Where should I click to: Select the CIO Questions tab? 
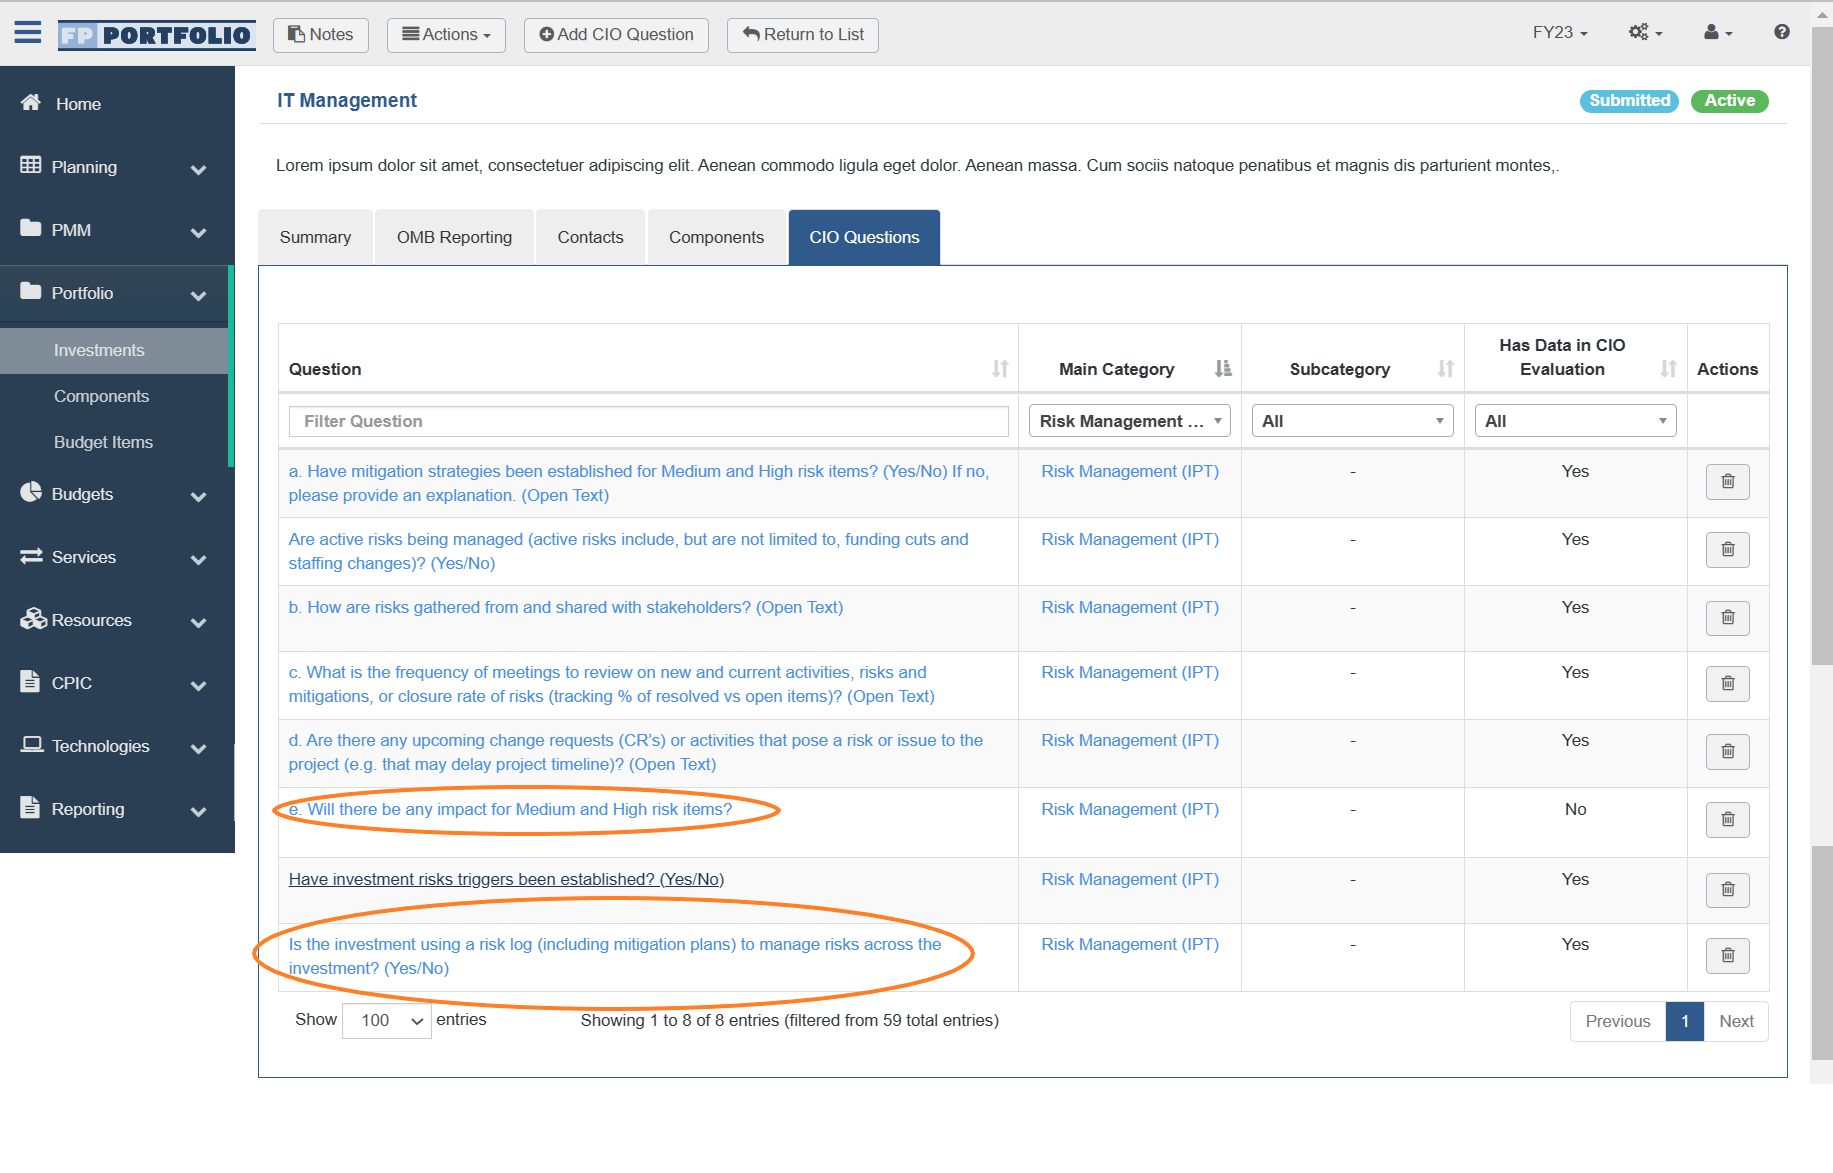[x=864, y=237]
